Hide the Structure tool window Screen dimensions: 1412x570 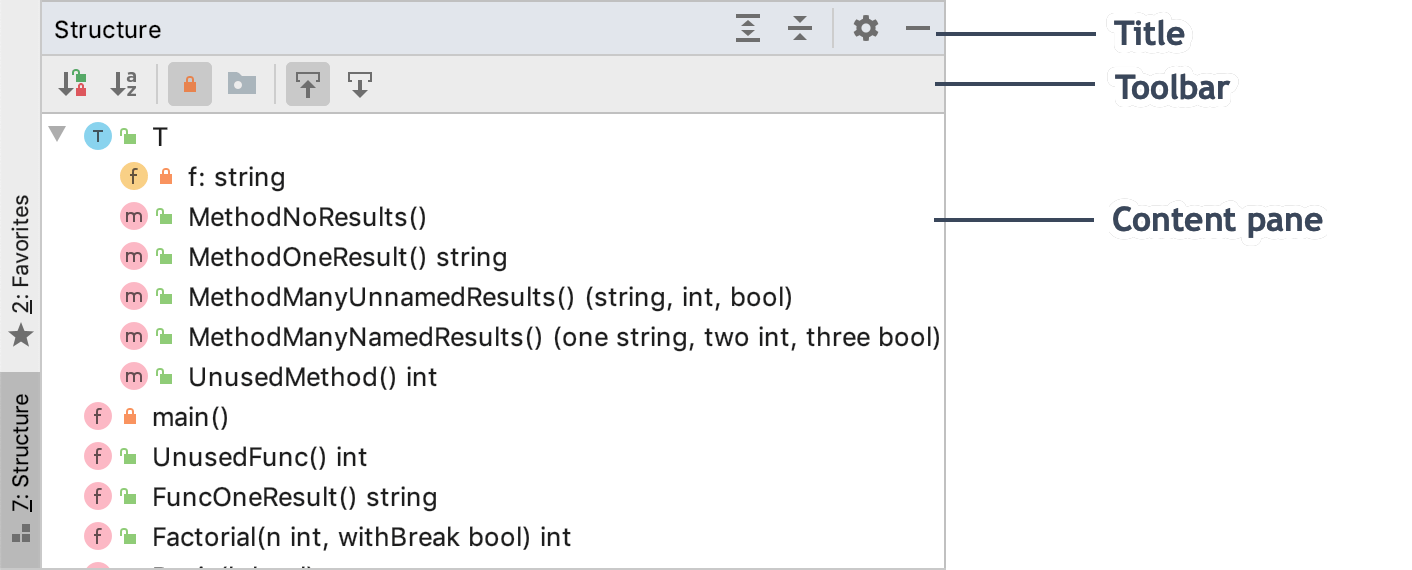[x=917, y=29]
